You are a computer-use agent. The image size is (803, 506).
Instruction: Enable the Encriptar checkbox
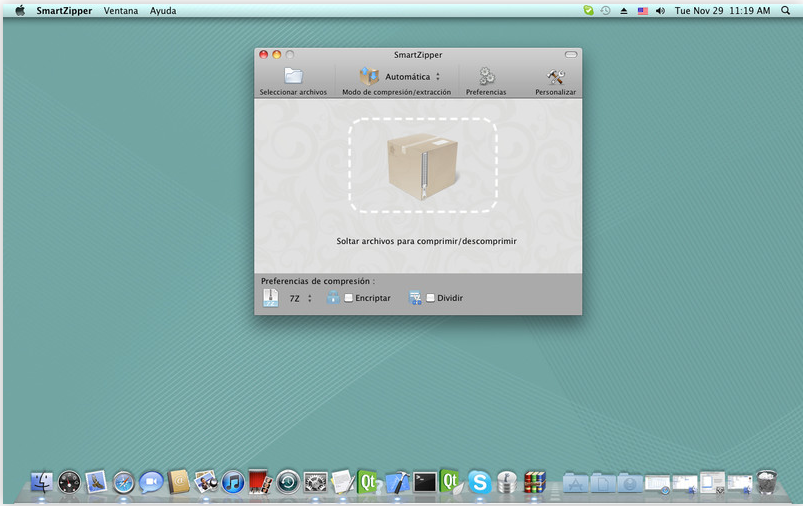pyautogui.click(x=348, y=298)
